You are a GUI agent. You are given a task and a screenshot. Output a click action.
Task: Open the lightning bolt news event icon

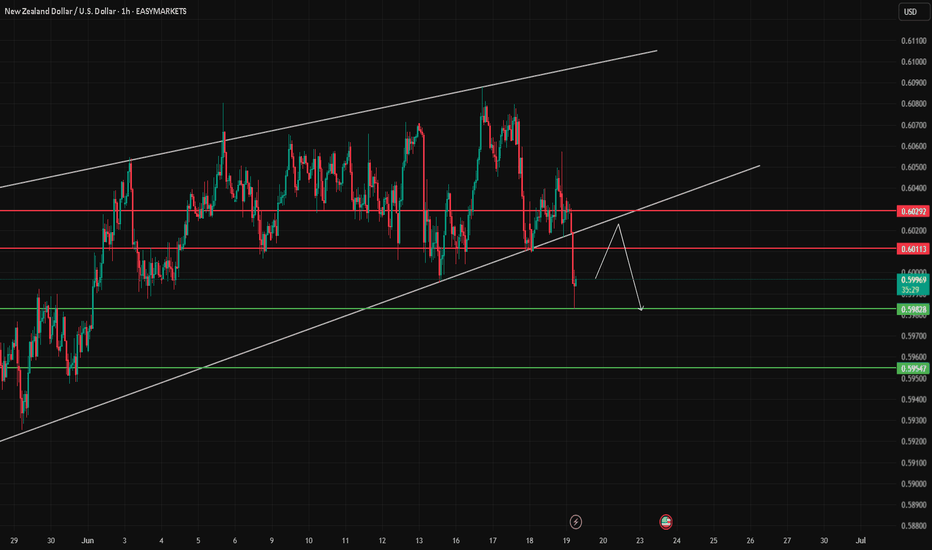click(575, 522)
